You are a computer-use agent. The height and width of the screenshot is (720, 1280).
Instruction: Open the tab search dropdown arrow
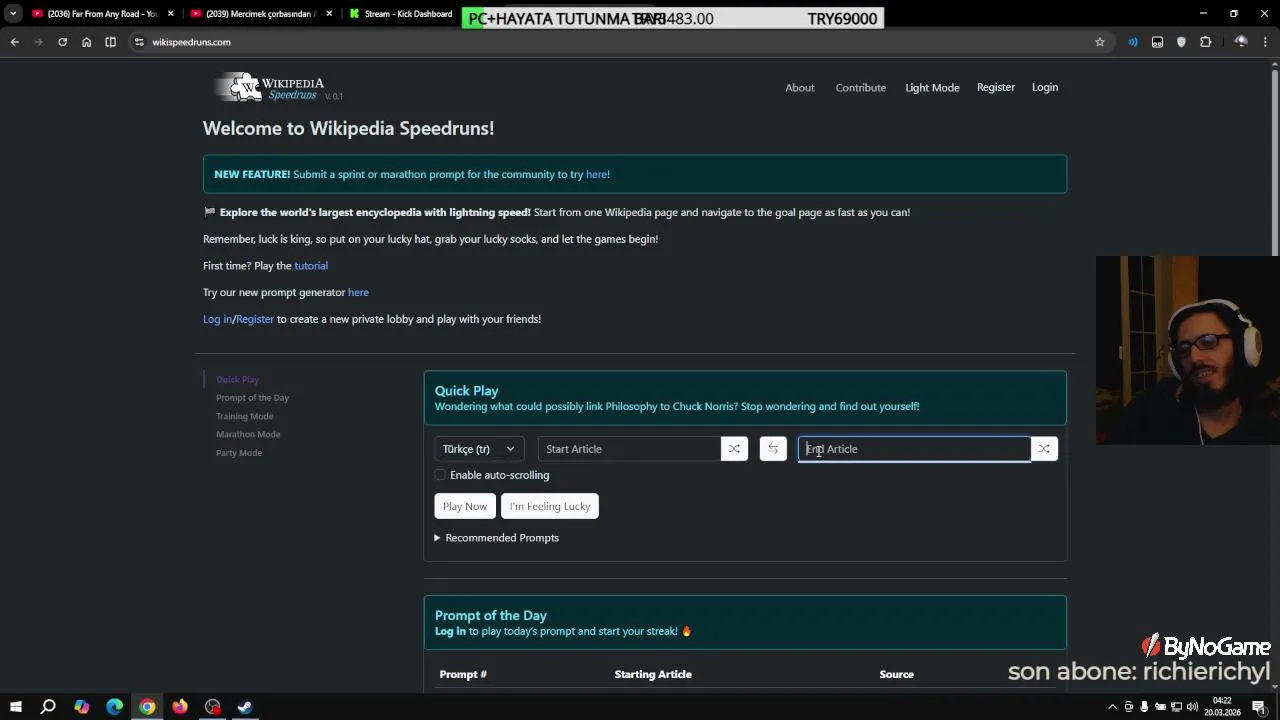tap(13, 14)
